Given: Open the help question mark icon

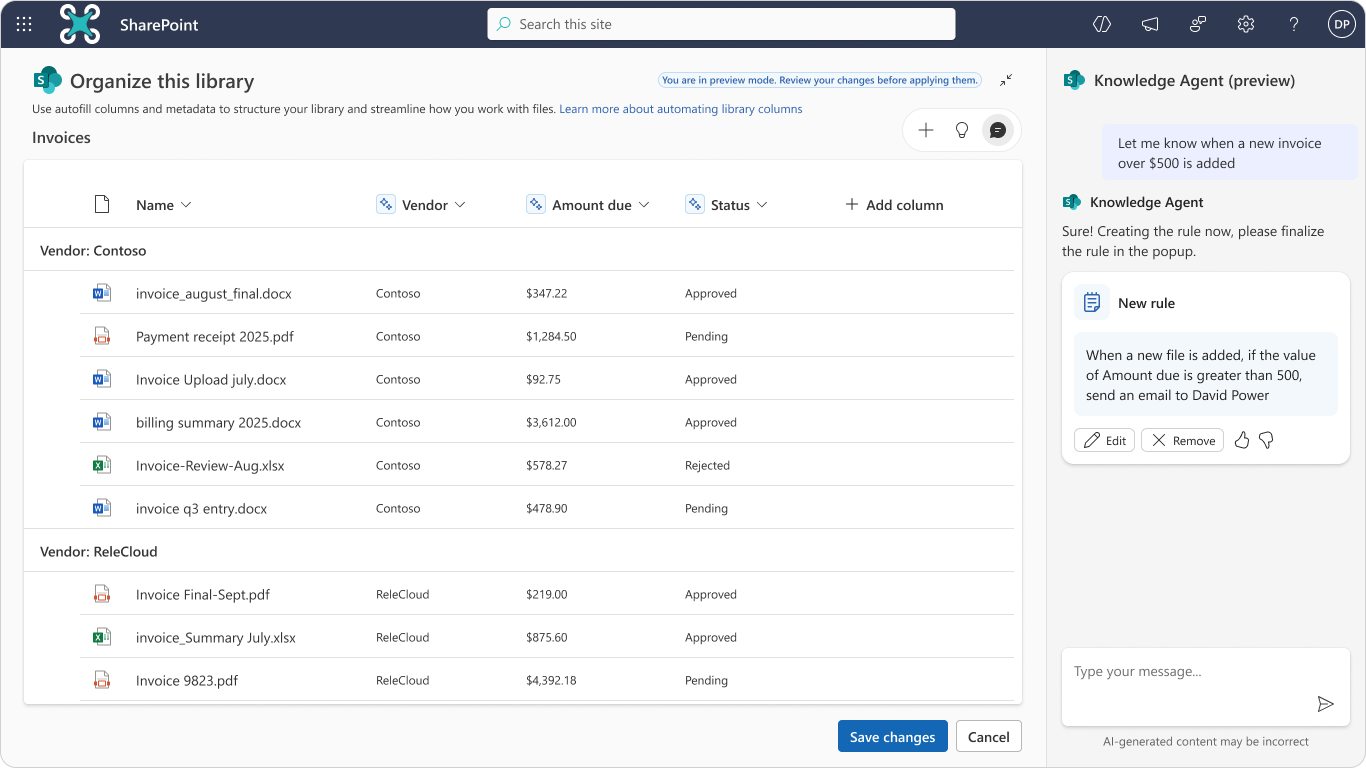Looking at the screenshot, I should 1293,24.
